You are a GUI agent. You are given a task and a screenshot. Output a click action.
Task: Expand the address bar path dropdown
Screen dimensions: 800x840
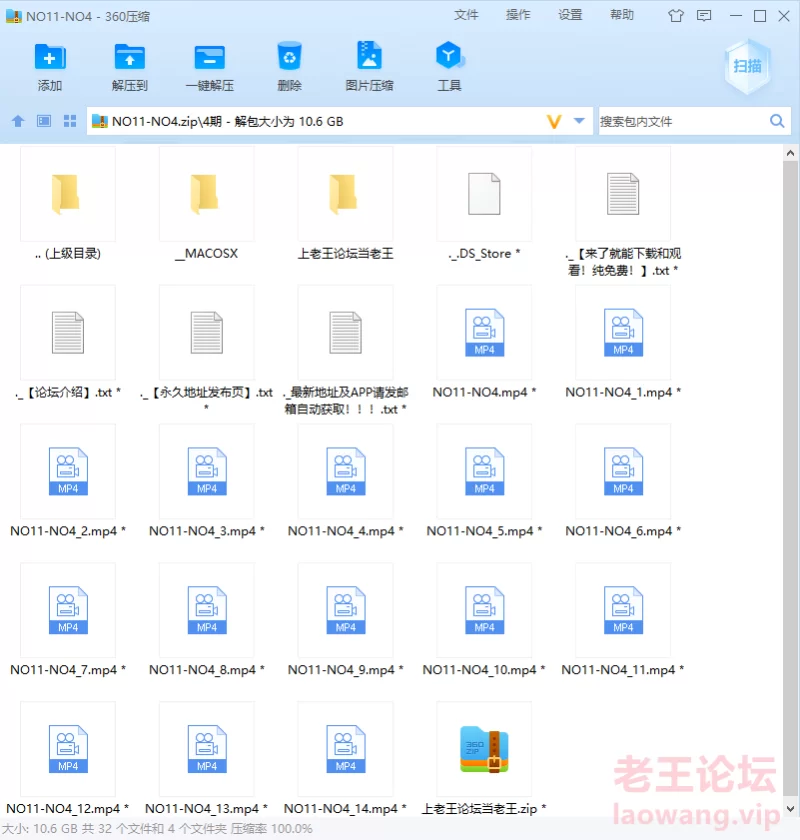pos(579,121)
